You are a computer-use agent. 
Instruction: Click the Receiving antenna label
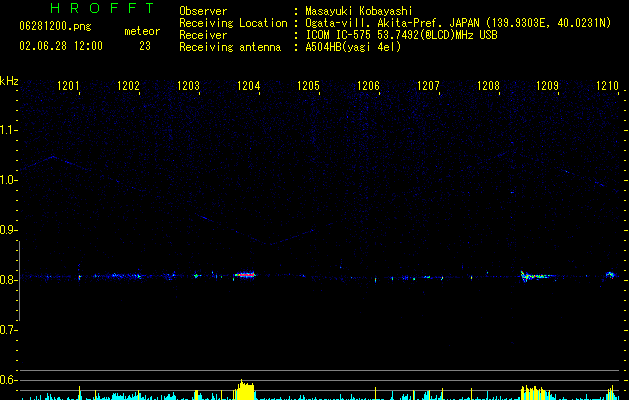tap(230, 47)
